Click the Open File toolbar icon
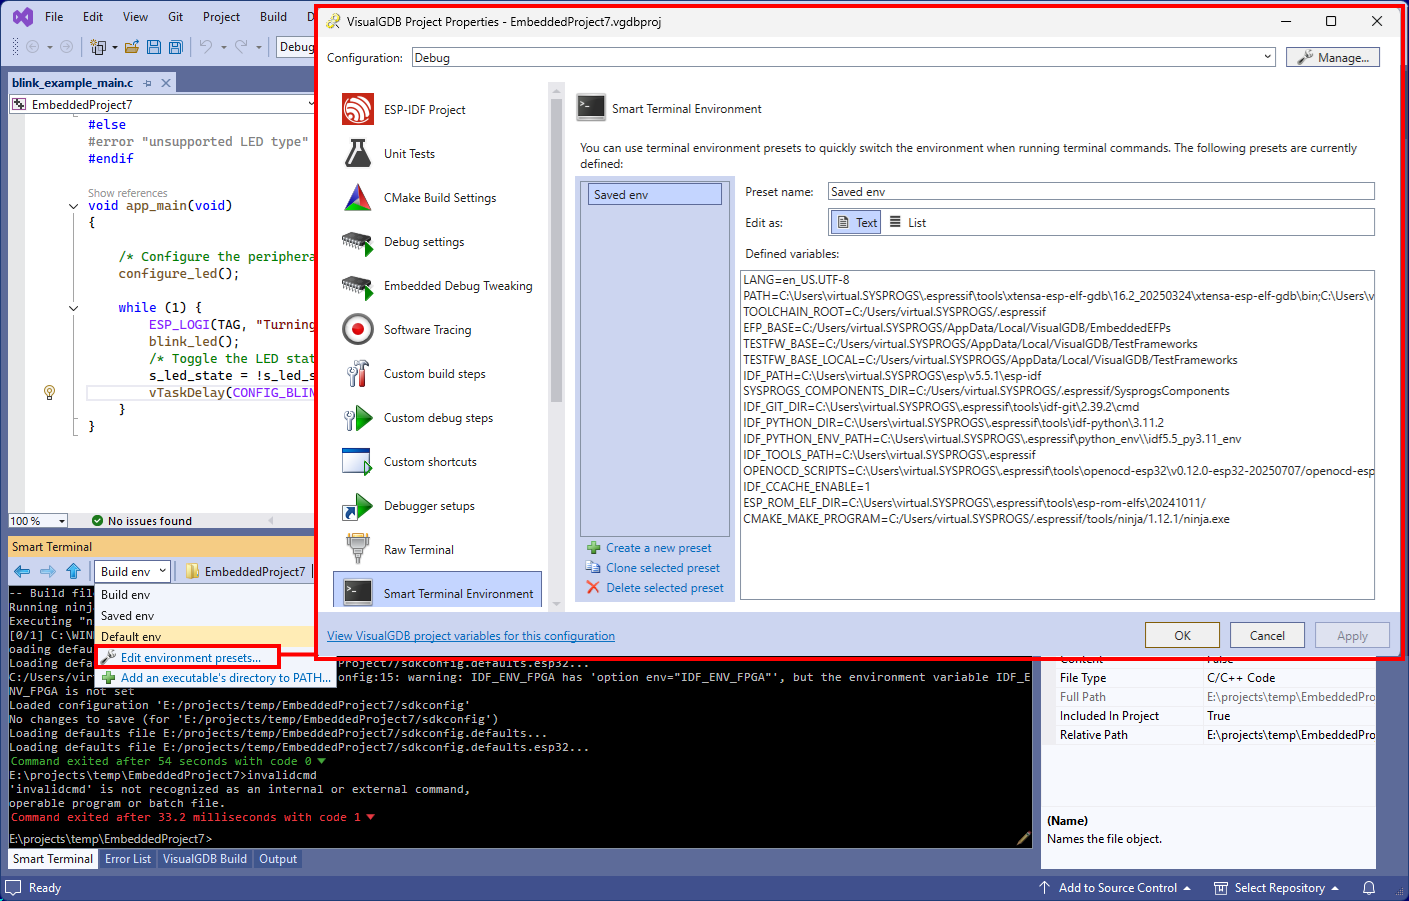 [x=132, y=46]
